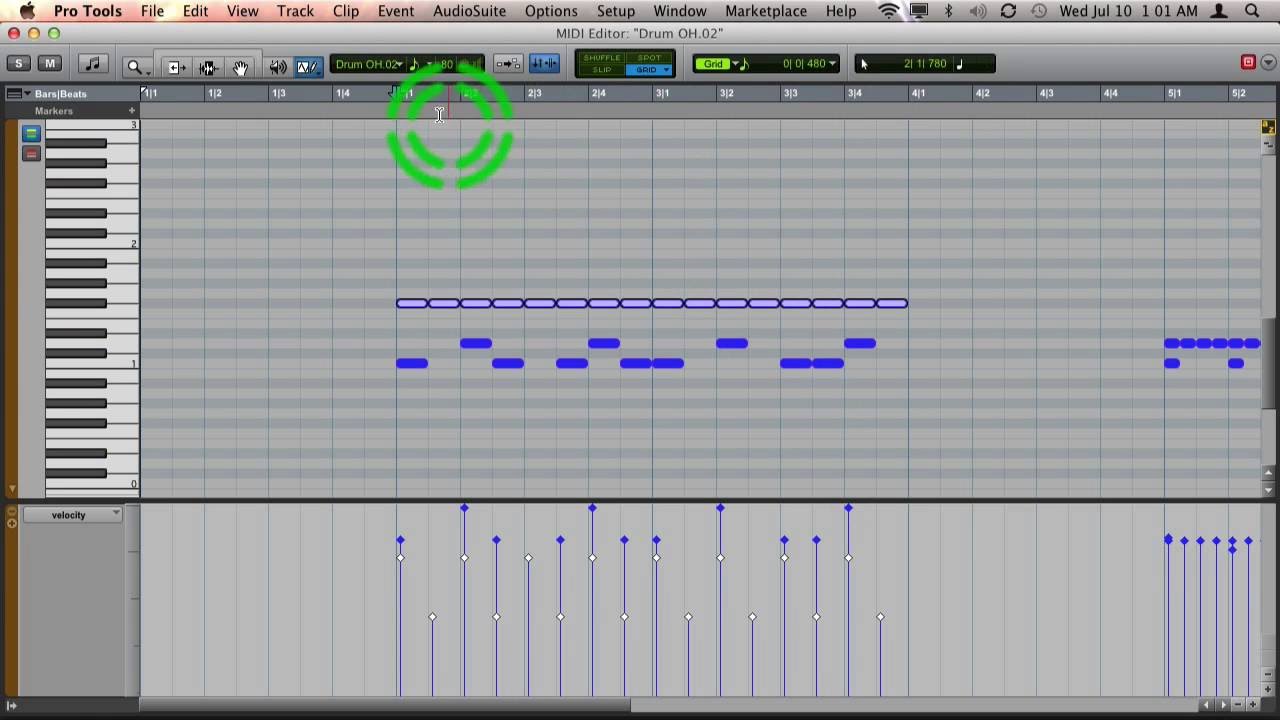This screenshot has height=720, width=1280.
Task: Toggle the Mirrored MIDI Editing button
Action: (x=544, y=64)
